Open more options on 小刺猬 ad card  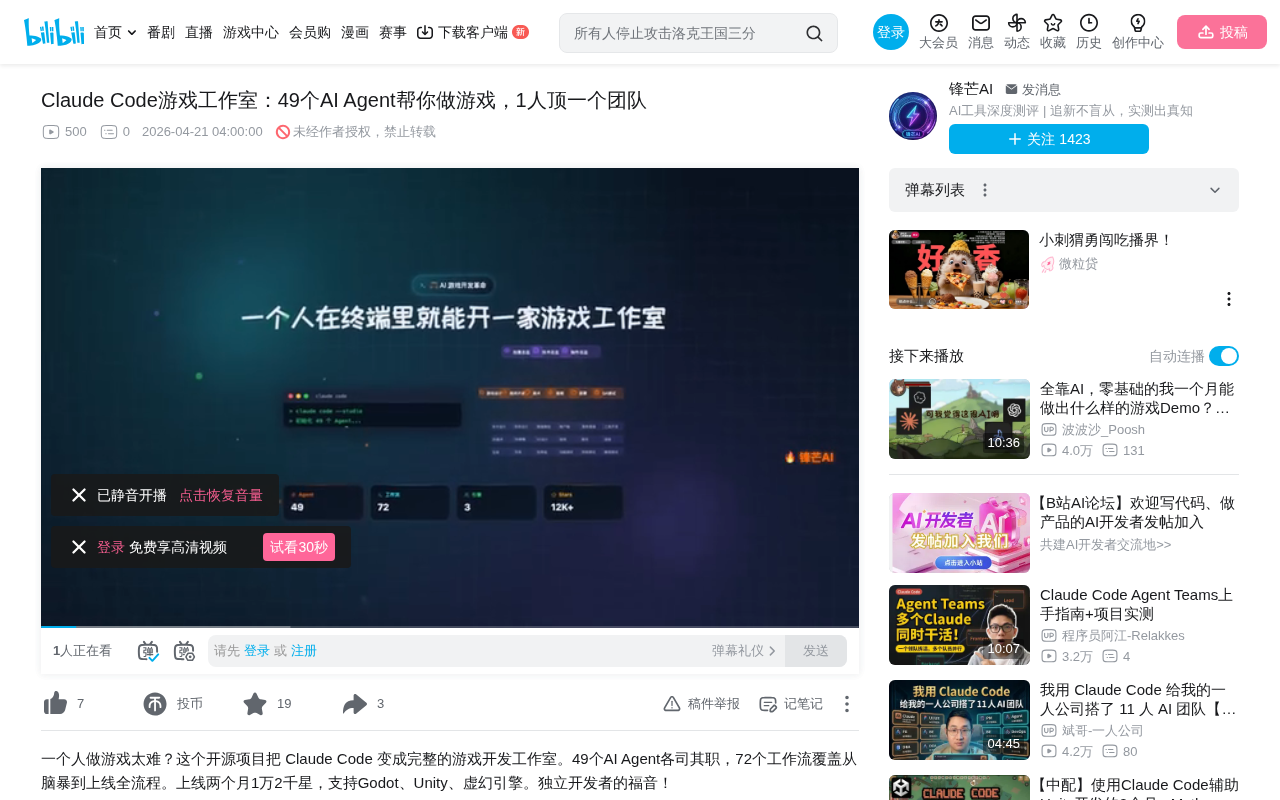click(1229, 299)
